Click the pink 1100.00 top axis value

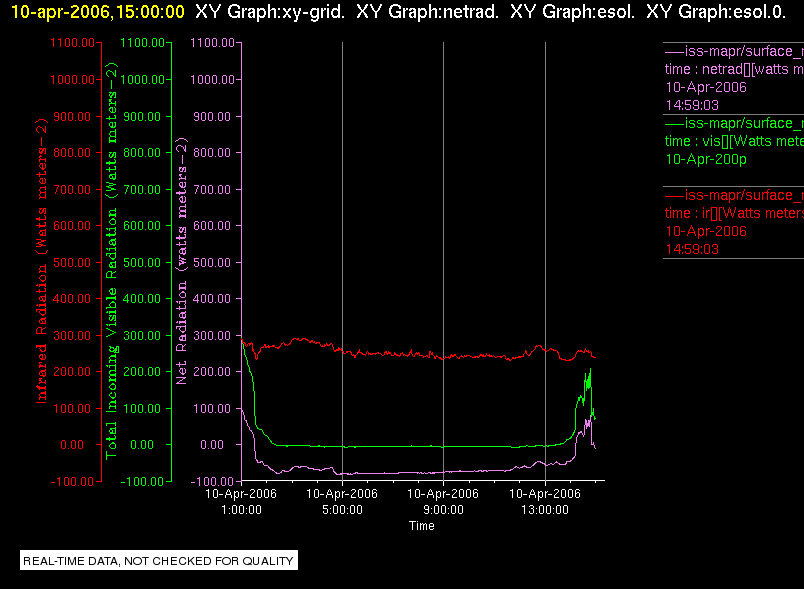212,43
